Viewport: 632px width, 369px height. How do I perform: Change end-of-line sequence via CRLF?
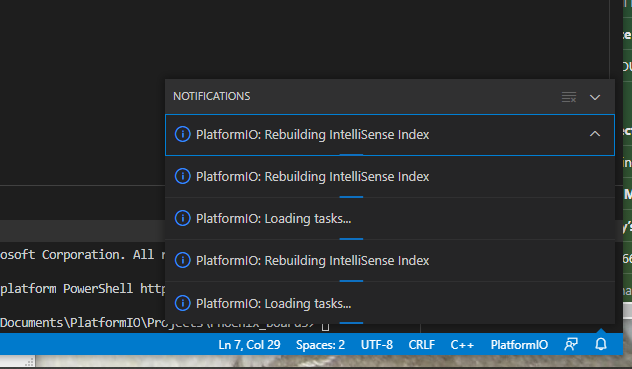click(422, 345)
